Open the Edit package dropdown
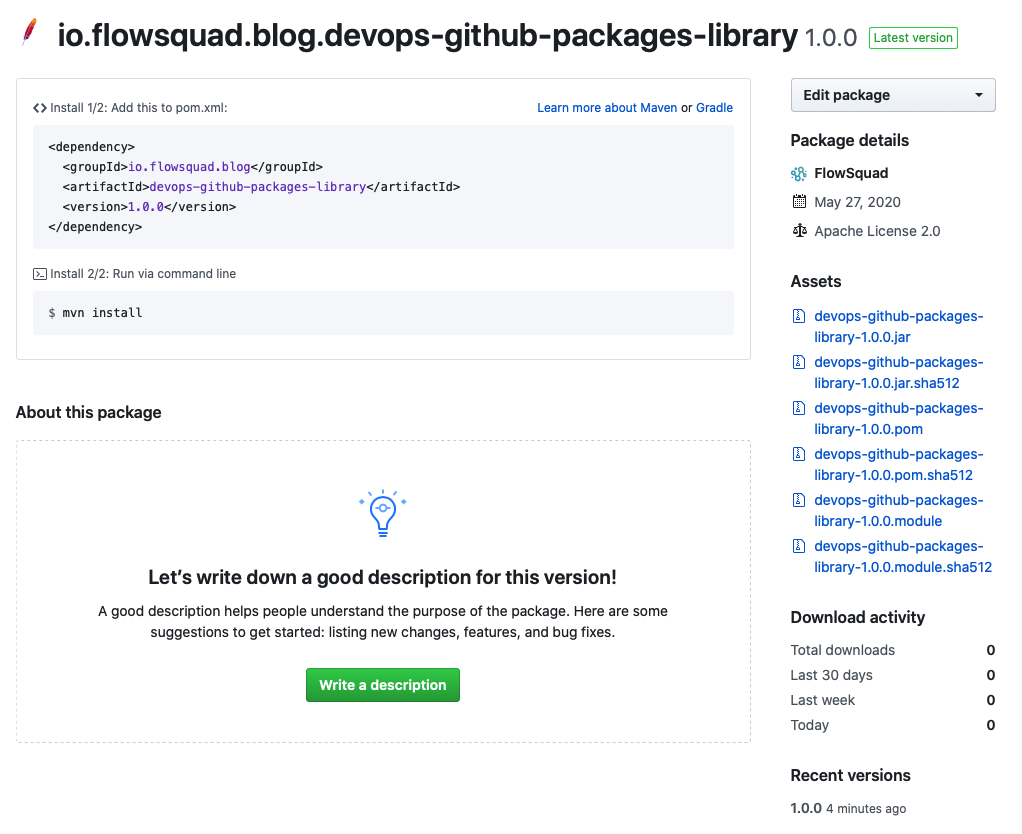This screenshot has width=1022, height=834. click(892, 95)
